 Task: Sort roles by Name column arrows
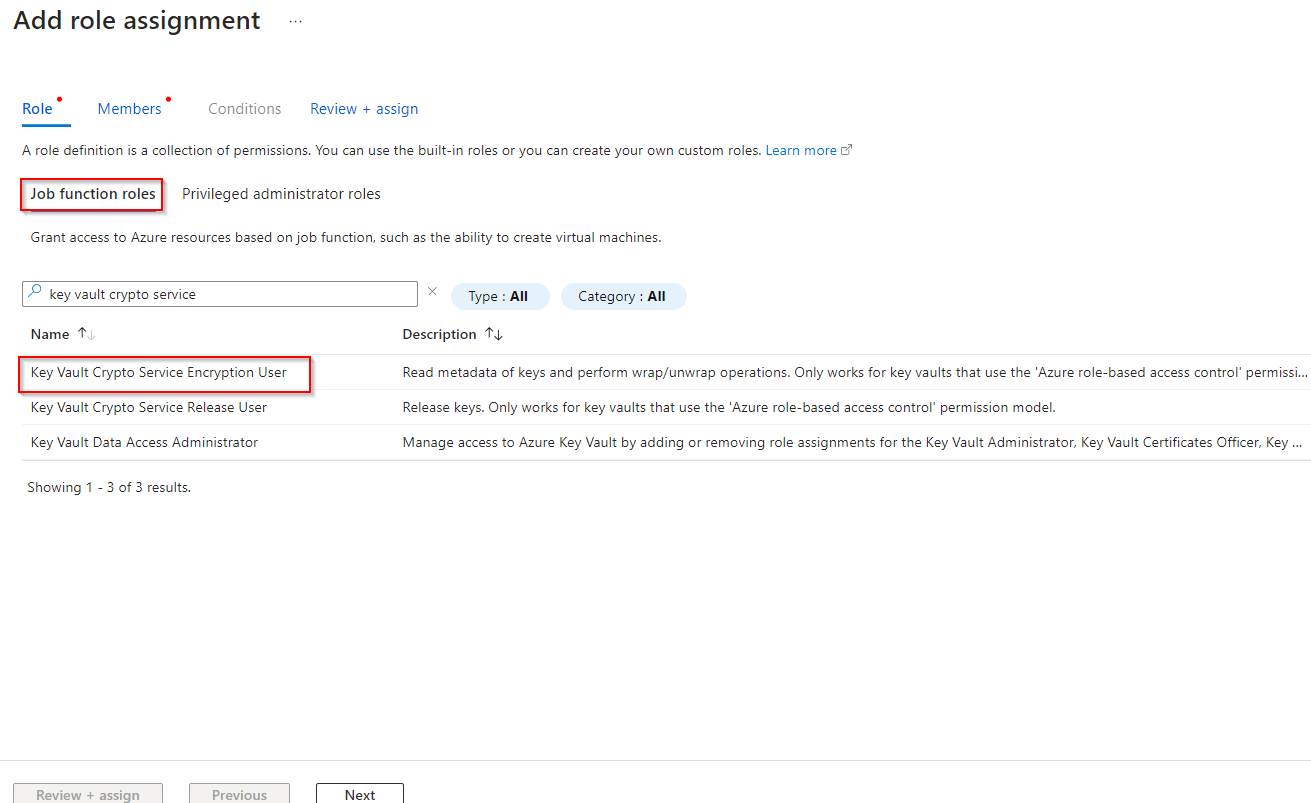pos(86,334)
